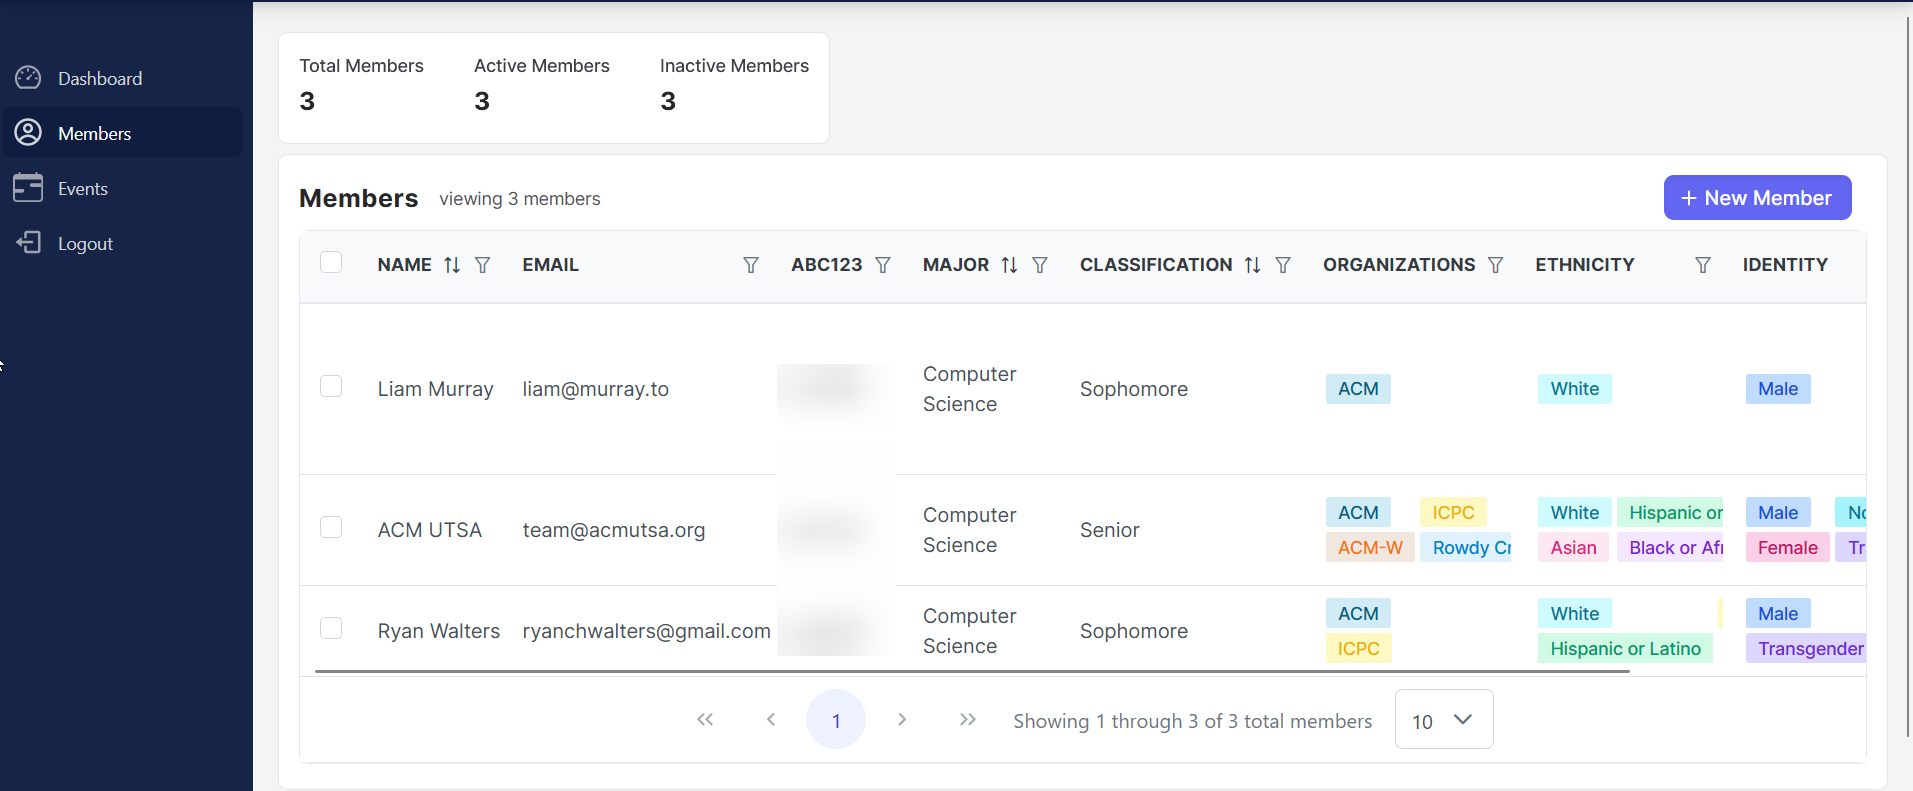Image resolution: width=1913 pixels, height=791 pixels.
Task: Open the Classification column filter icon
Action: point(1283,265)
